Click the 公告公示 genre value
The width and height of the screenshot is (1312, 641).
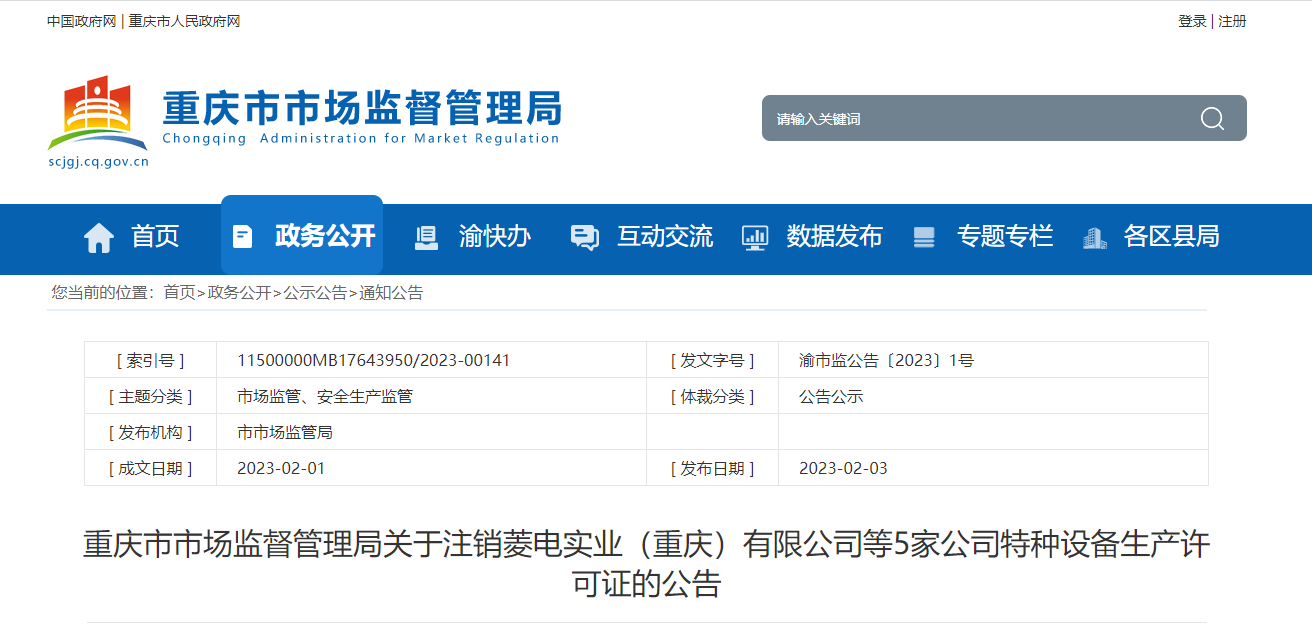831,396
